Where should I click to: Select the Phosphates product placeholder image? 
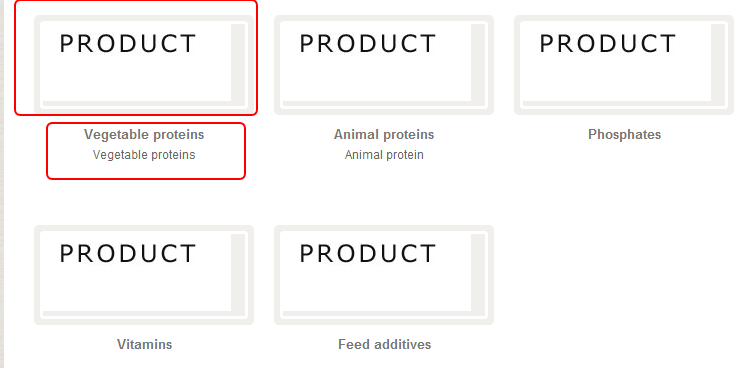click(x=624, y=65)
